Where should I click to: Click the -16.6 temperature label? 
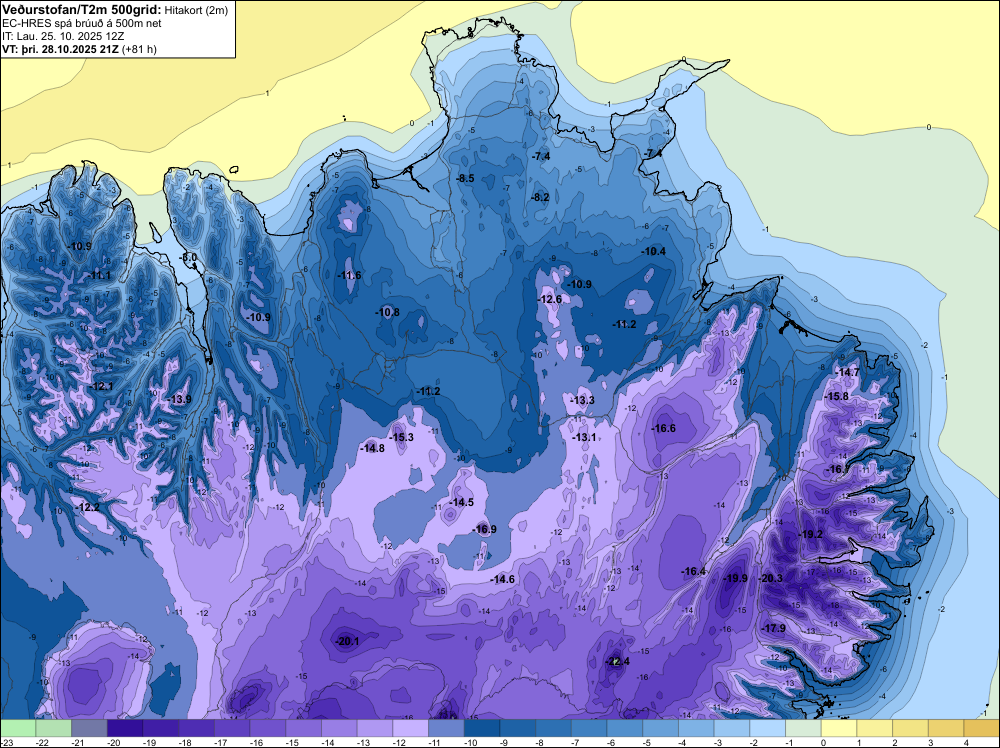[x=663, y=428]
